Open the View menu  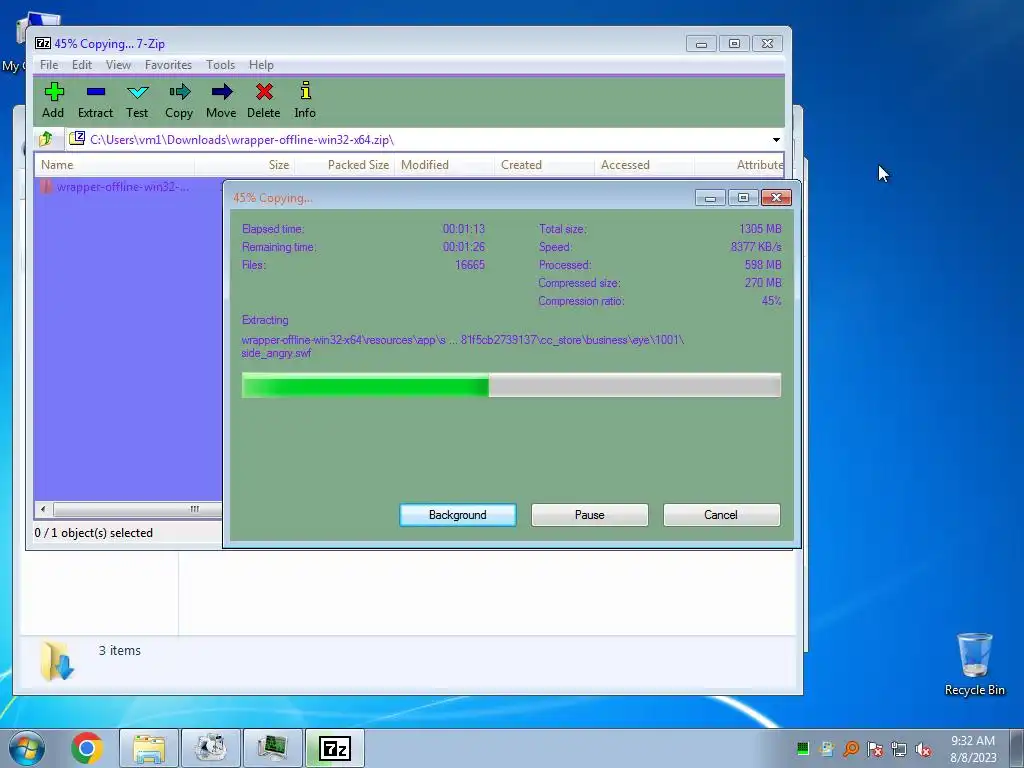(x=118, y=65)
